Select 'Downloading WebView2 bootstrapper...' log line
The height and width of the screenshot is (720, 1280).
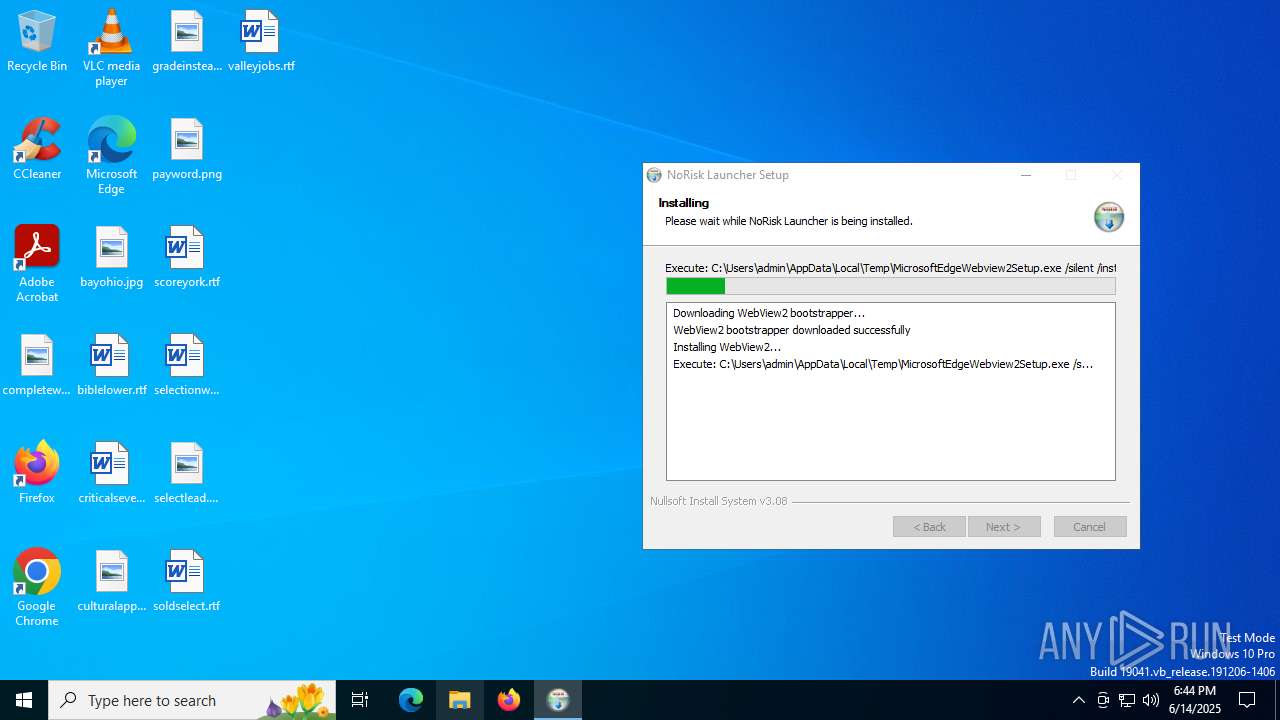[769, 313]
